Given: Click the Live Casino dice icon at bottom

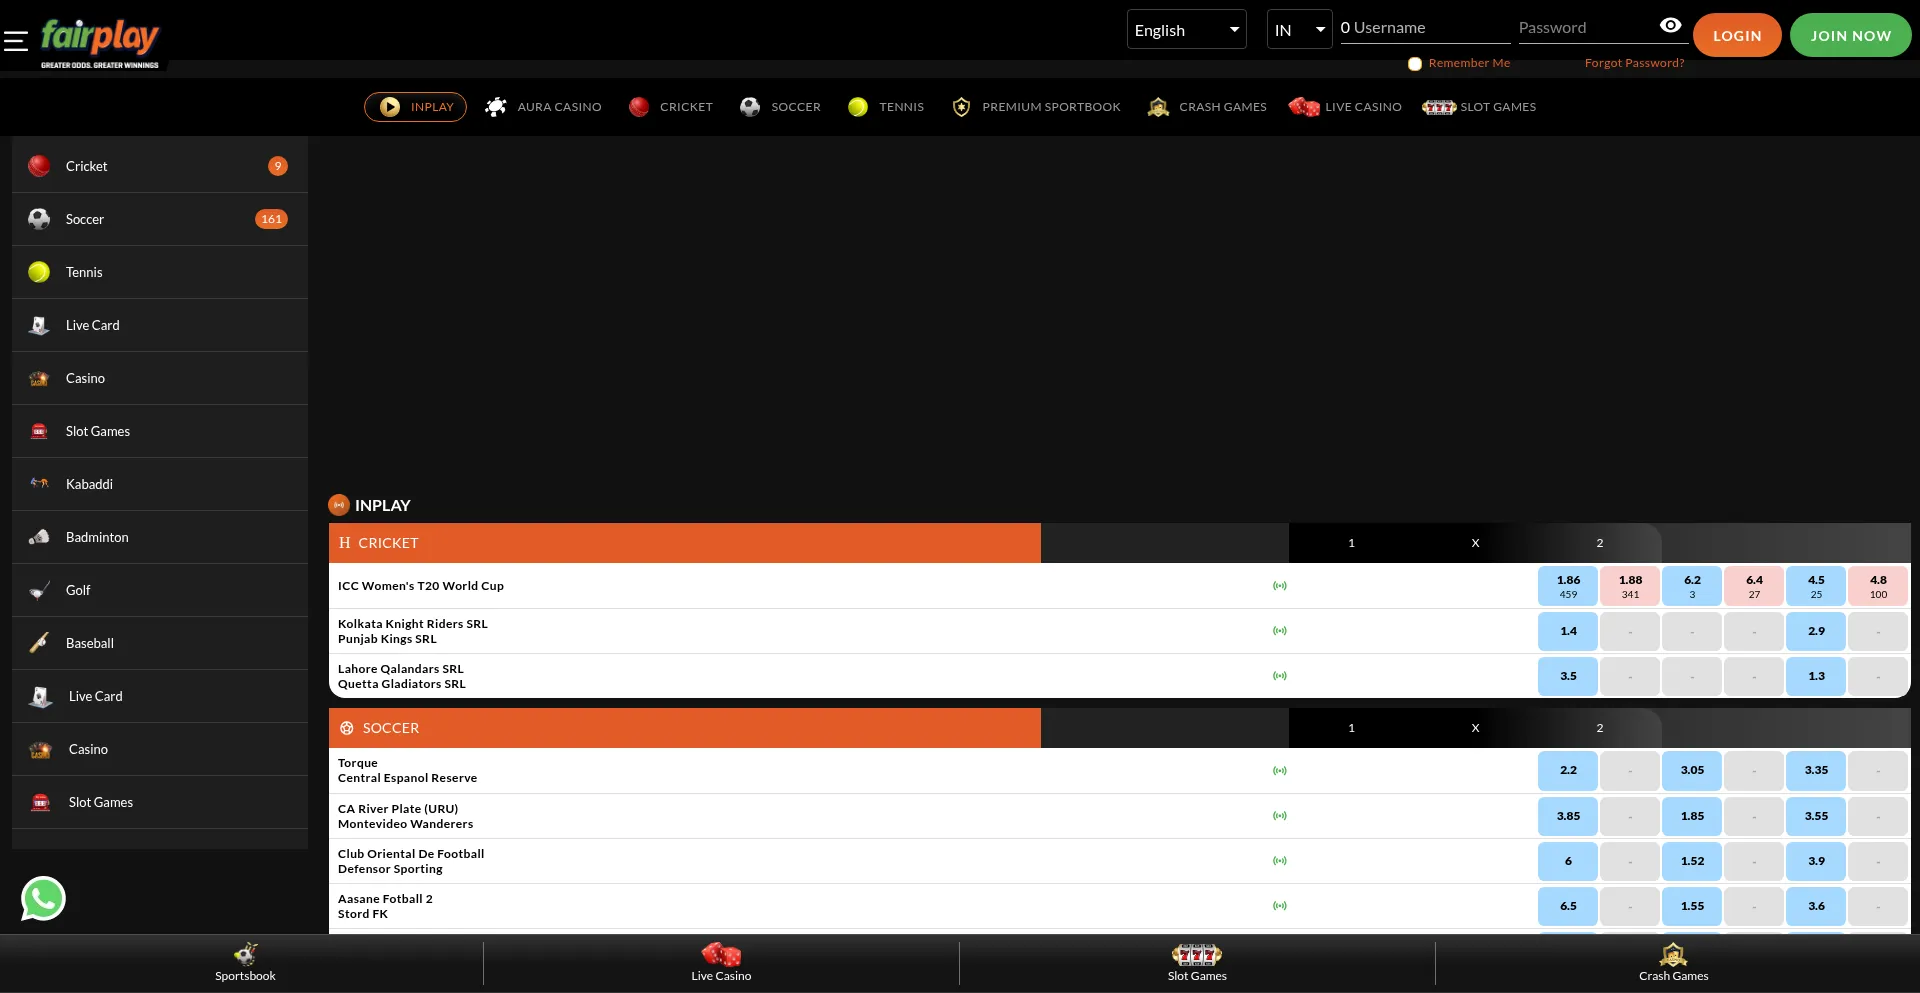Looking at the screenshot, I should [x=721, y=954].
